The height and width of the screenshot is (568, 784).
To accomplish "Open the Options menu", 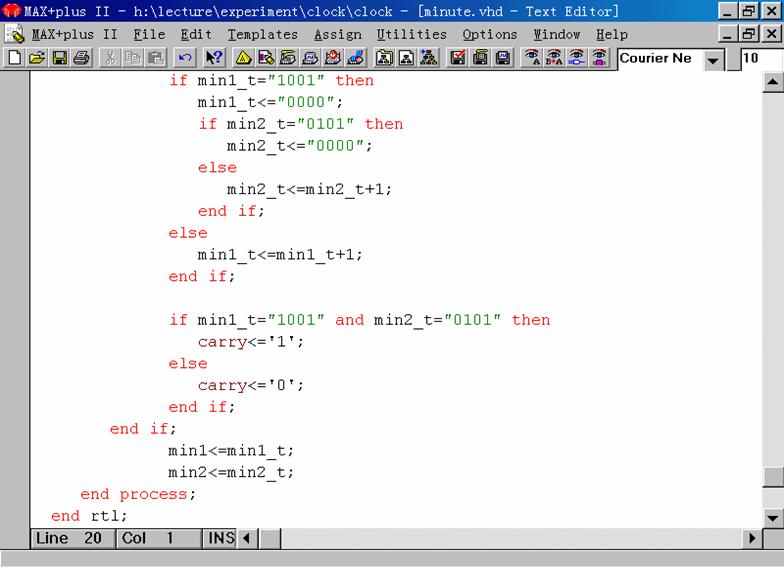I will (x=490, y=34).
